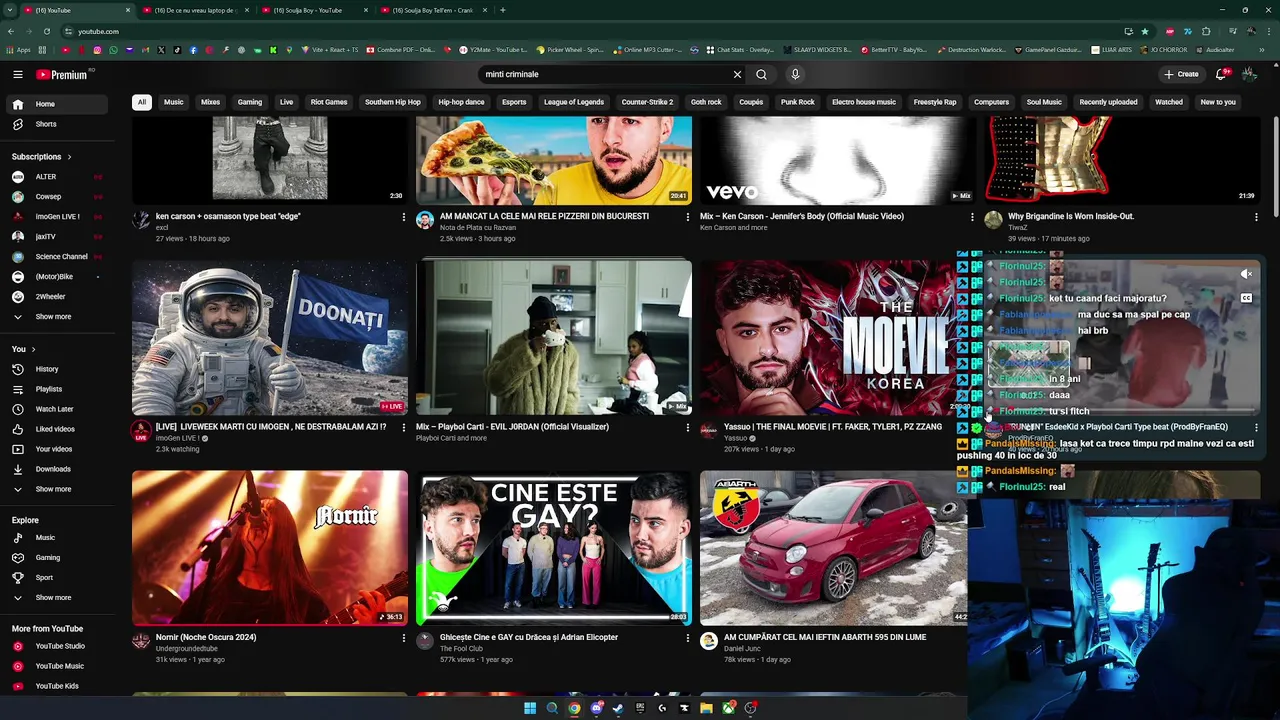Open the pizza slice video thumbnail
1280x720 pixels.
click(554, 160)
